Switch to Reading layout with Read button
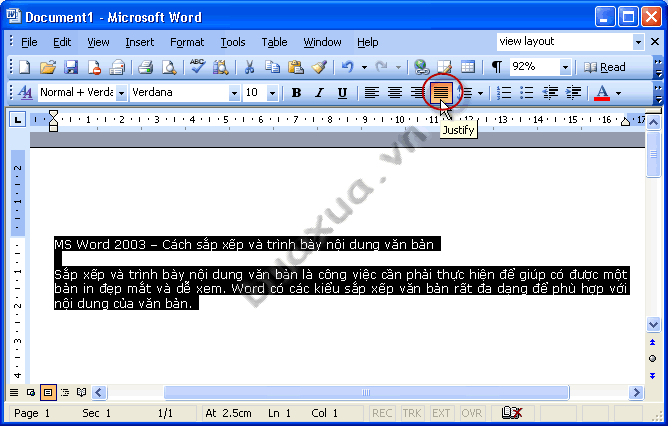Viewport: 668px width, 426px height. pyautogui.click(x=605, y=67)
